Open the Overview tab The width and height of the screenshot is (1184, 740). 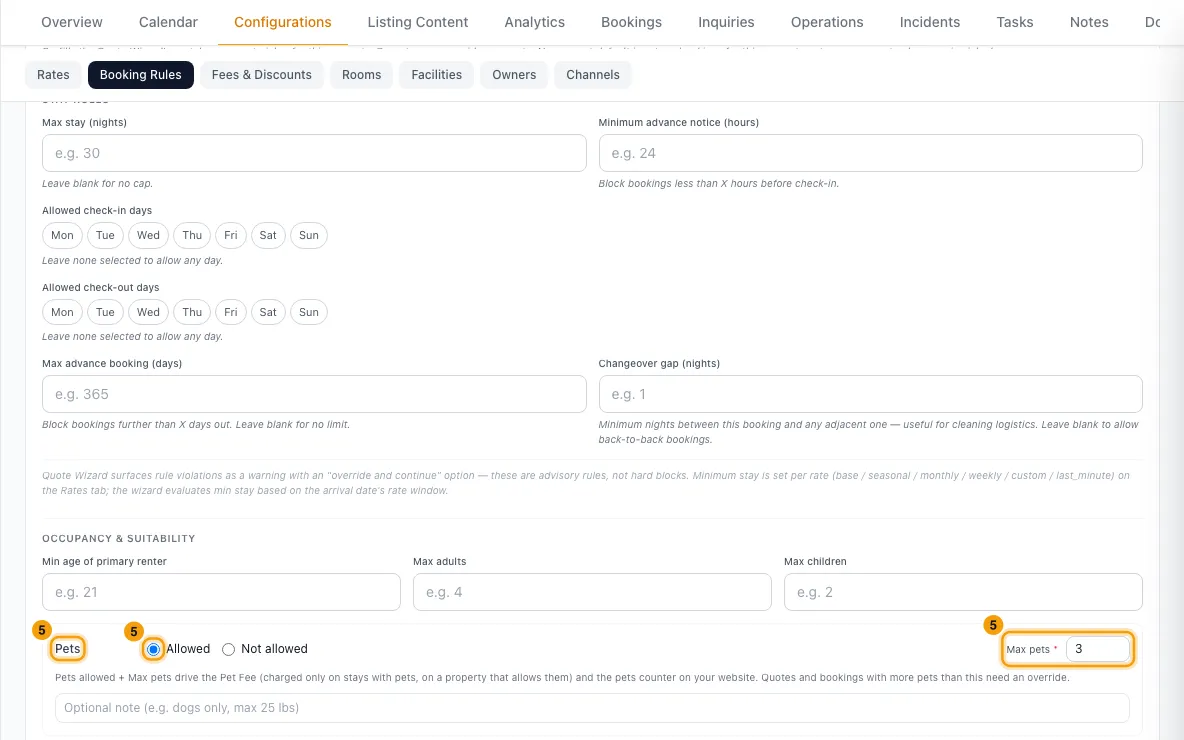(x=72, y=23)
